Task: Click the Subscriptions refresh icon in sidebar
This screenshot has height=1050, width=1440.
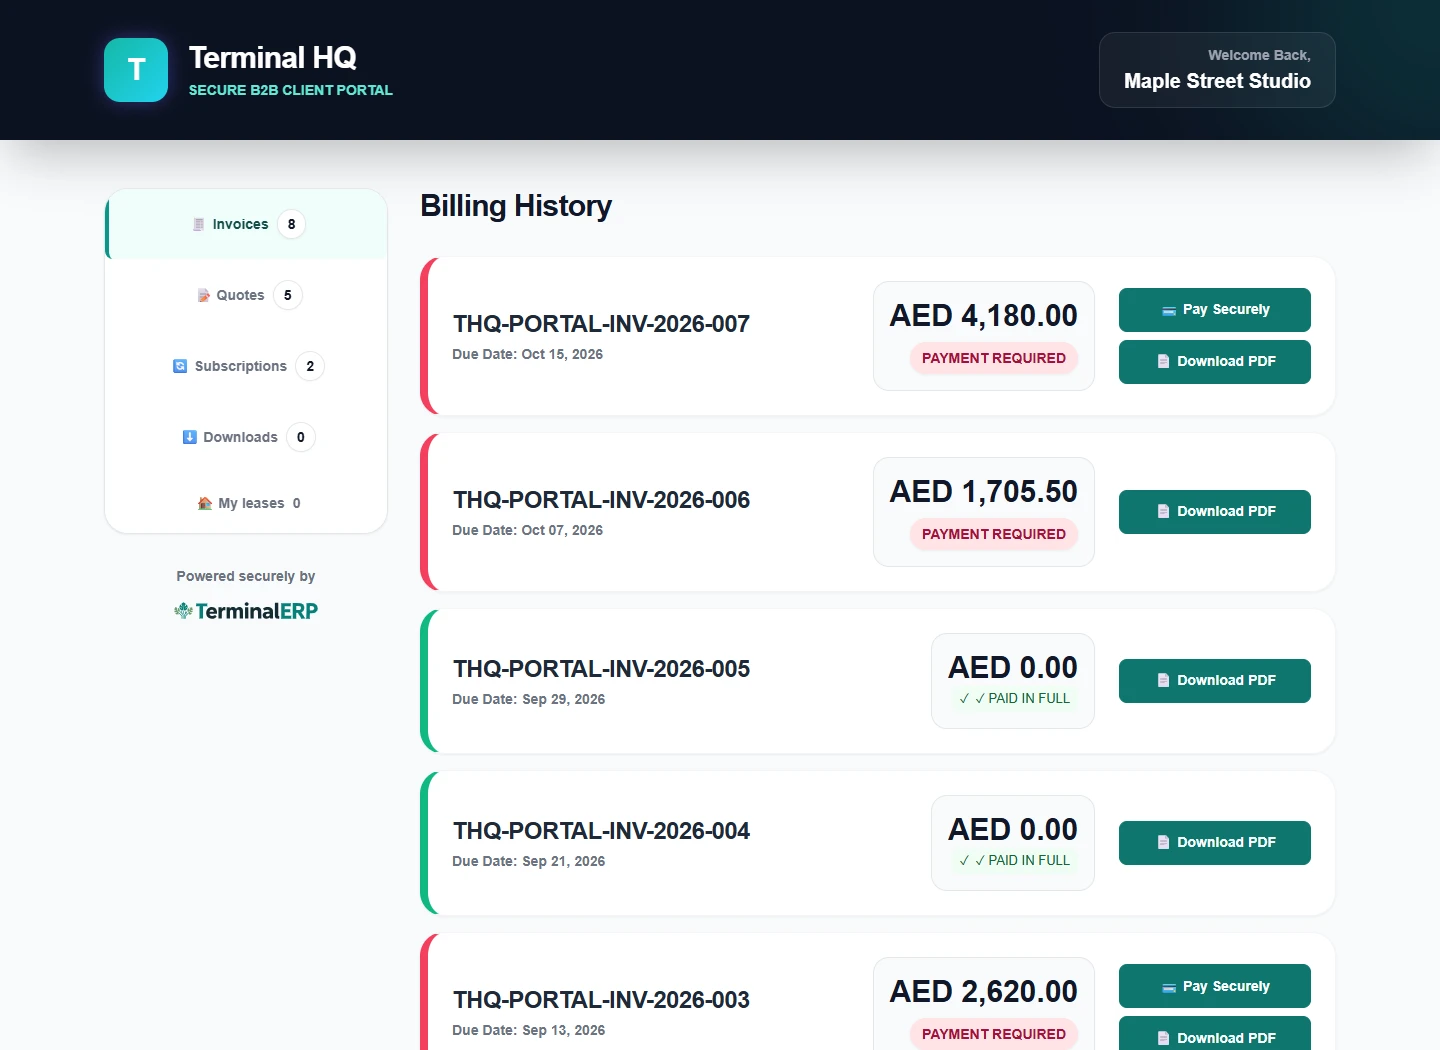Action: (x=180, y=366)
